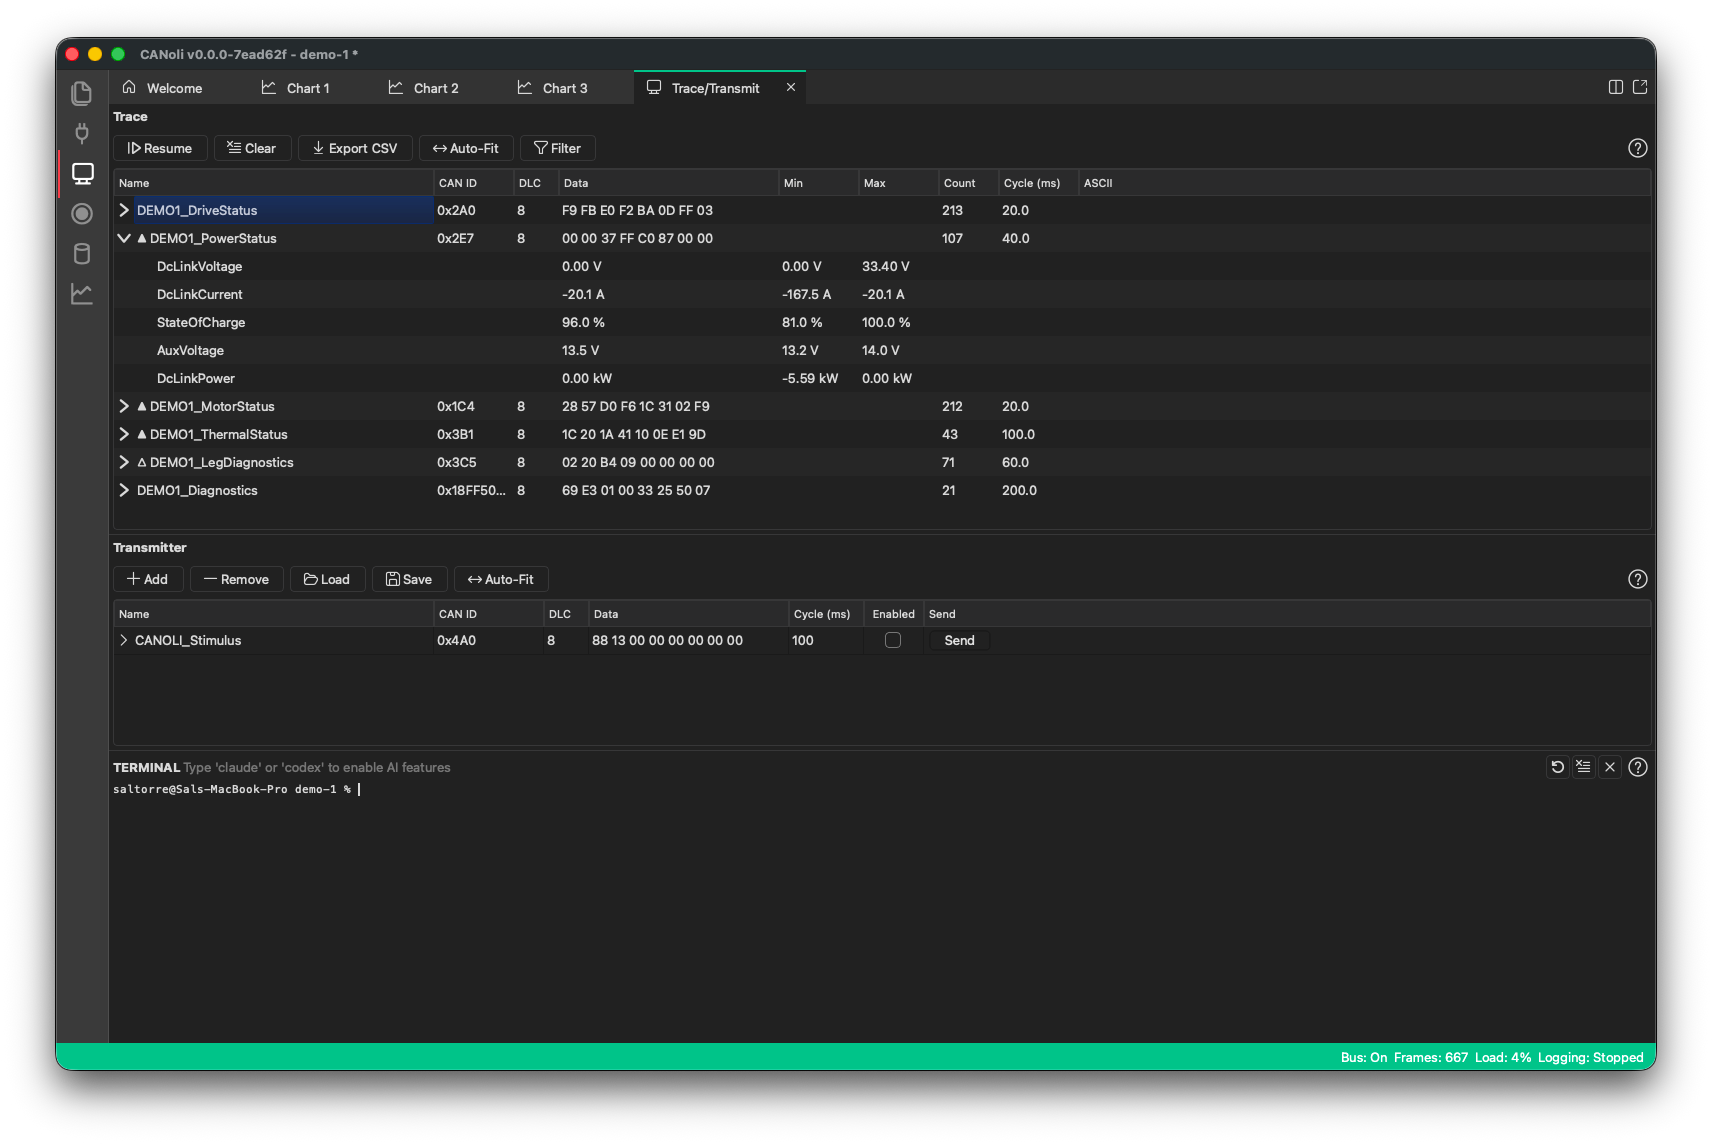The image size is (1712, 1144).
Task: Open the database sidebar icon
Action: [82, 254]
